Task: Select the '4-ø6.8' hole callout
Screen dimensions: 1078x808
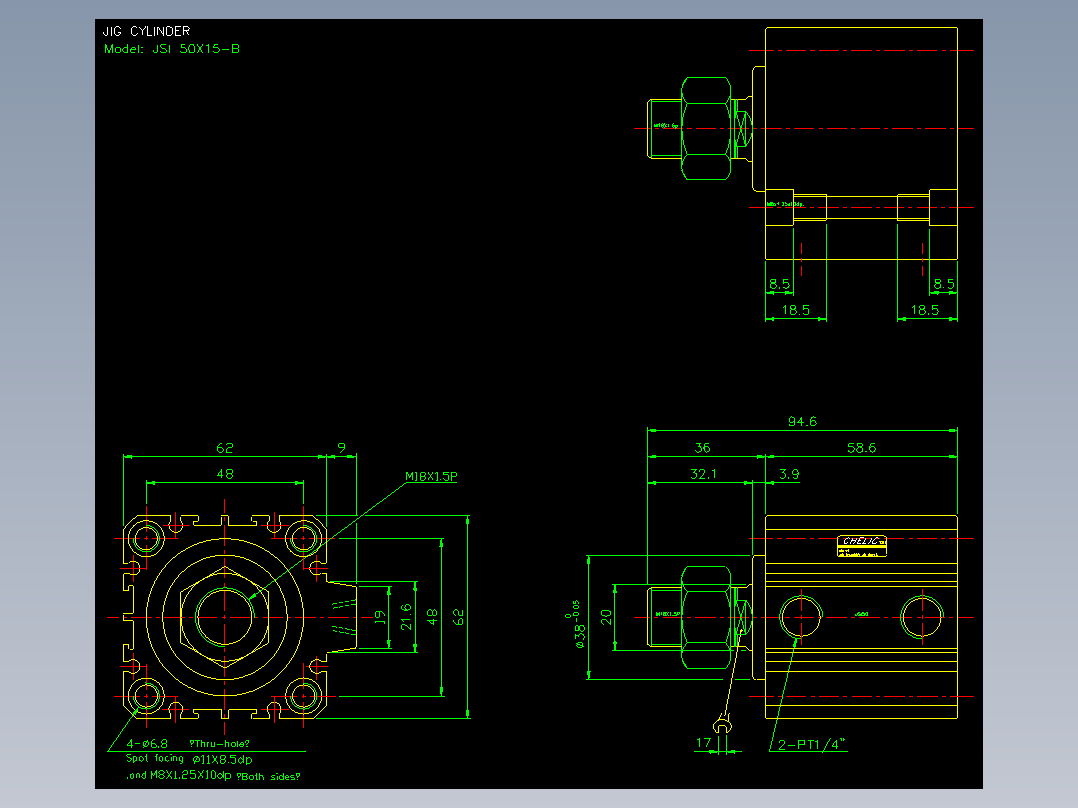Action: tap(147, 743)
